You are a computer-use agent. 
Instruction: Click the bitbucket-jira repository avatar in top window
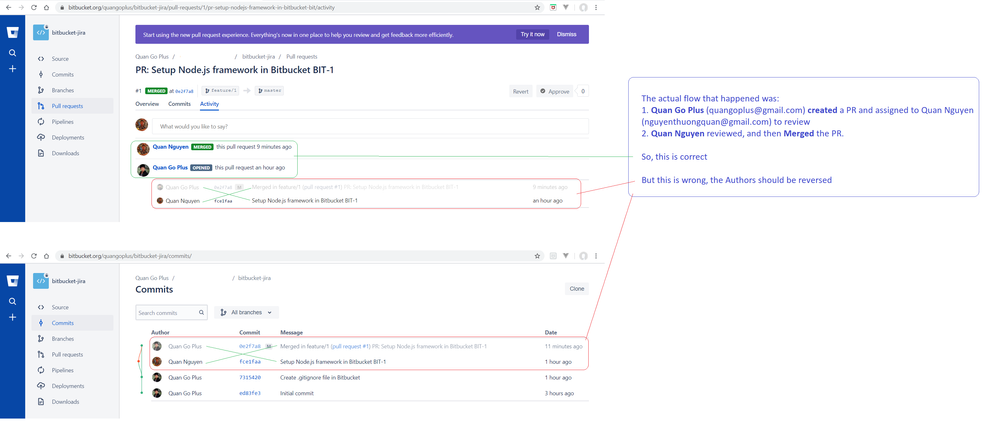tap(41, 33)
